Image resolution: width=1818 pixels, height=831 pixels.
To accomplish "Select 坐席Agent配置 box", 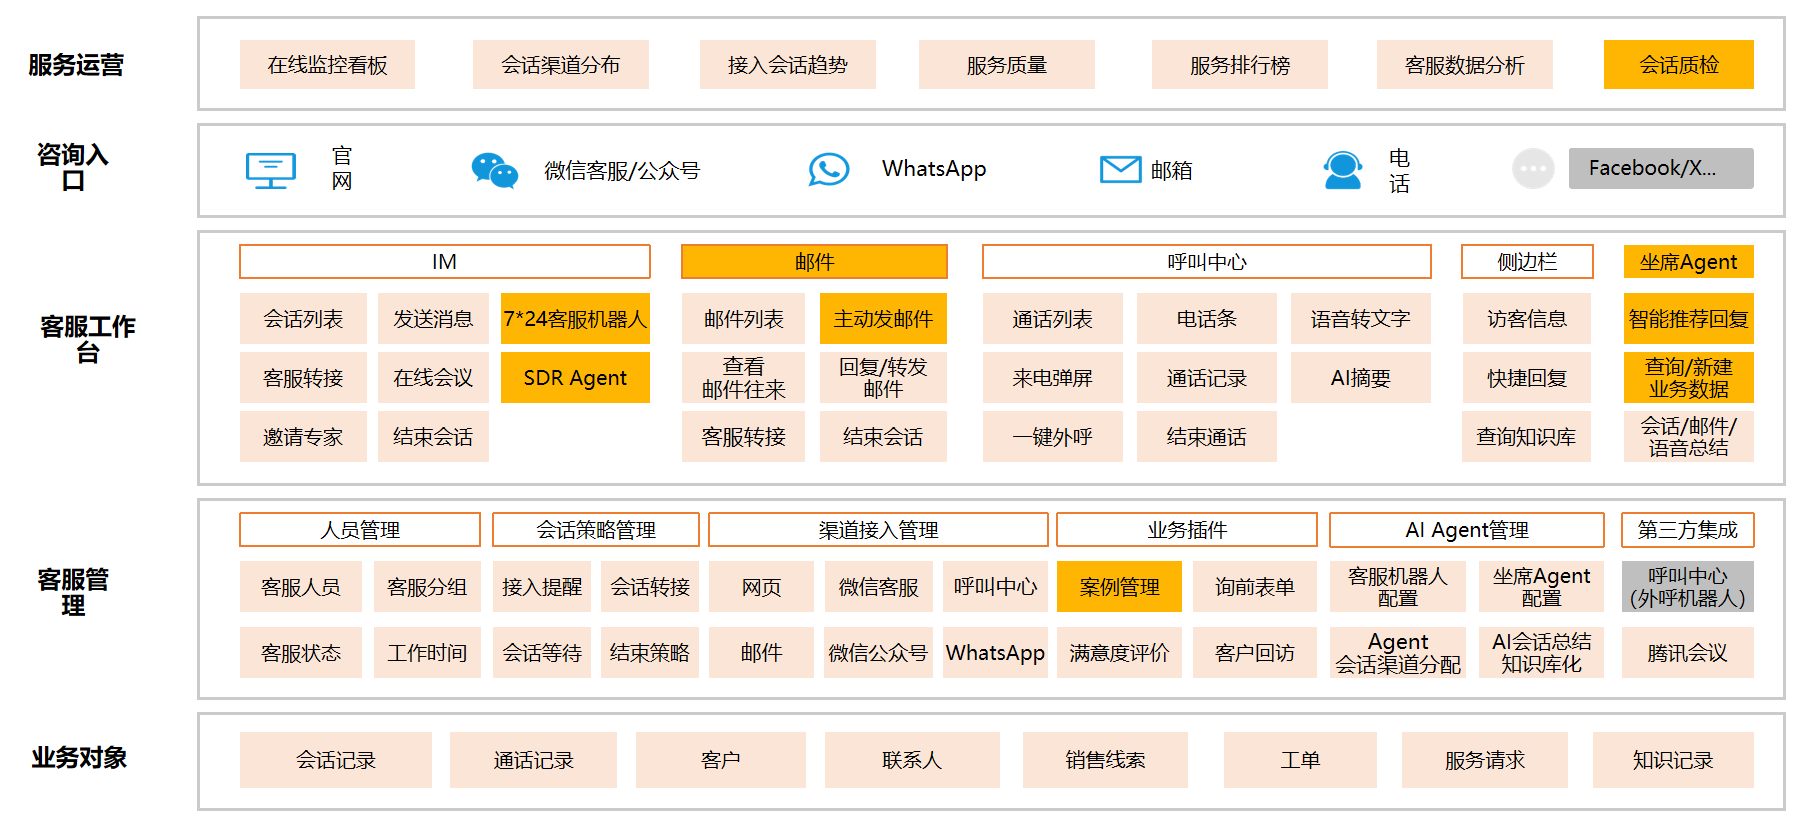I will coord(1541,587).
